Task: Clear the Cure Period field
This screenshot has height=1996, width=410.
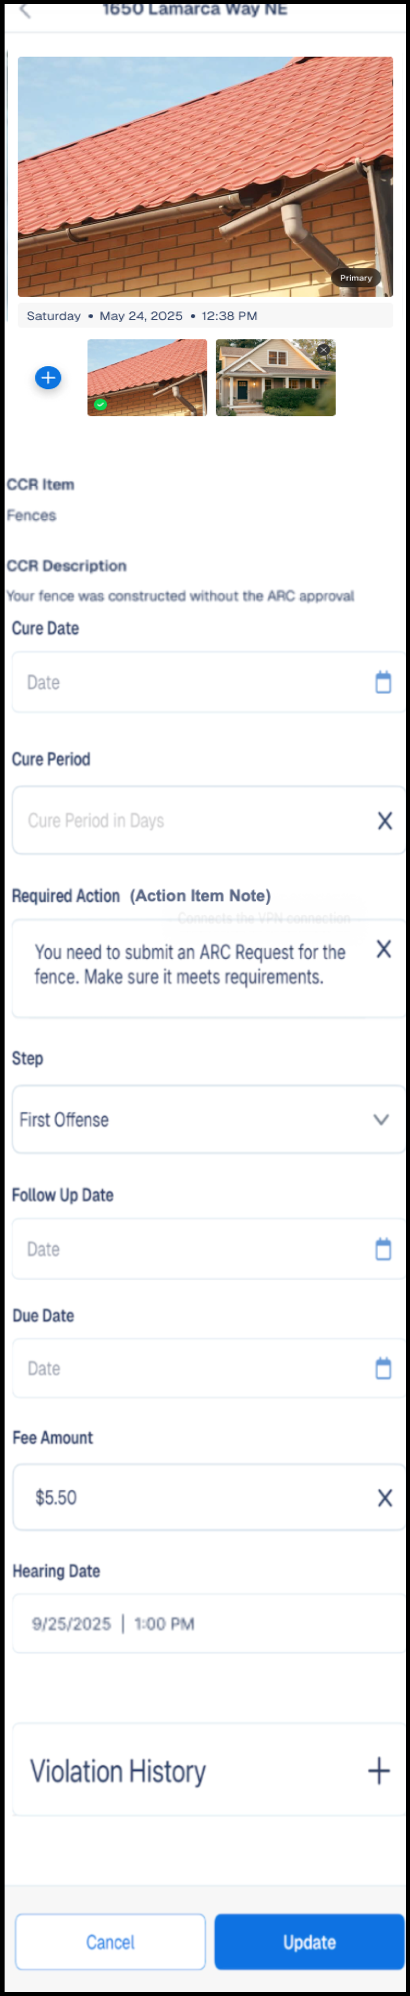Action: tap(384, 821)
